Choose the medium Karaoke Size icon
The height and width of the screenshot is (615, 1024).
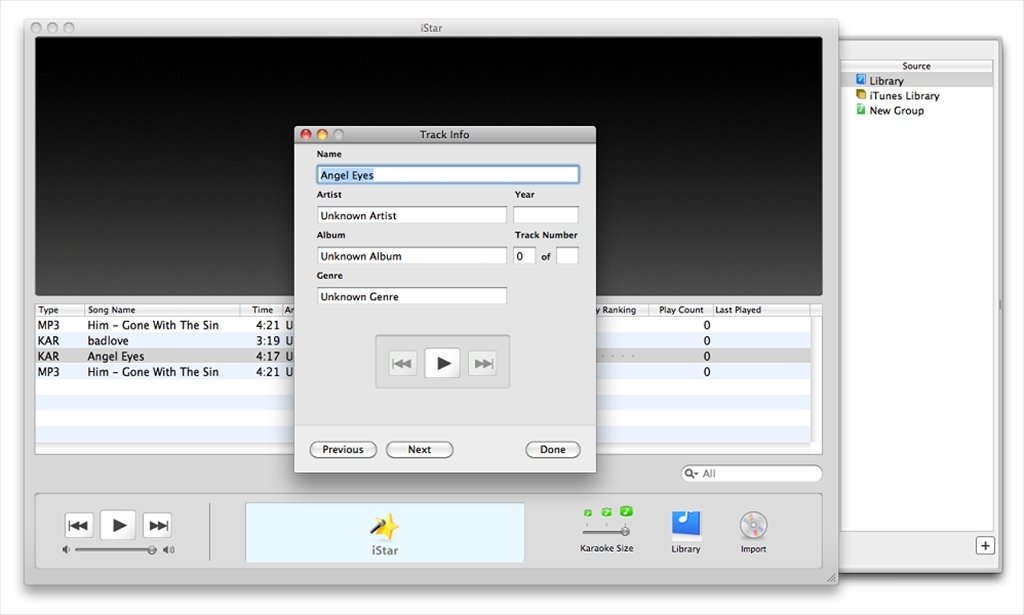coord(606,512)
